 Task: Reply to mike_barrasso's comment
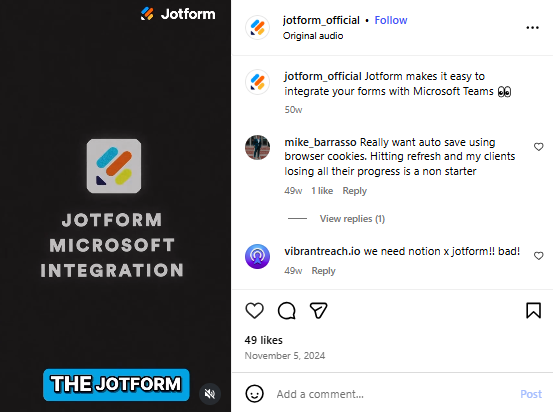coord(354,191)
